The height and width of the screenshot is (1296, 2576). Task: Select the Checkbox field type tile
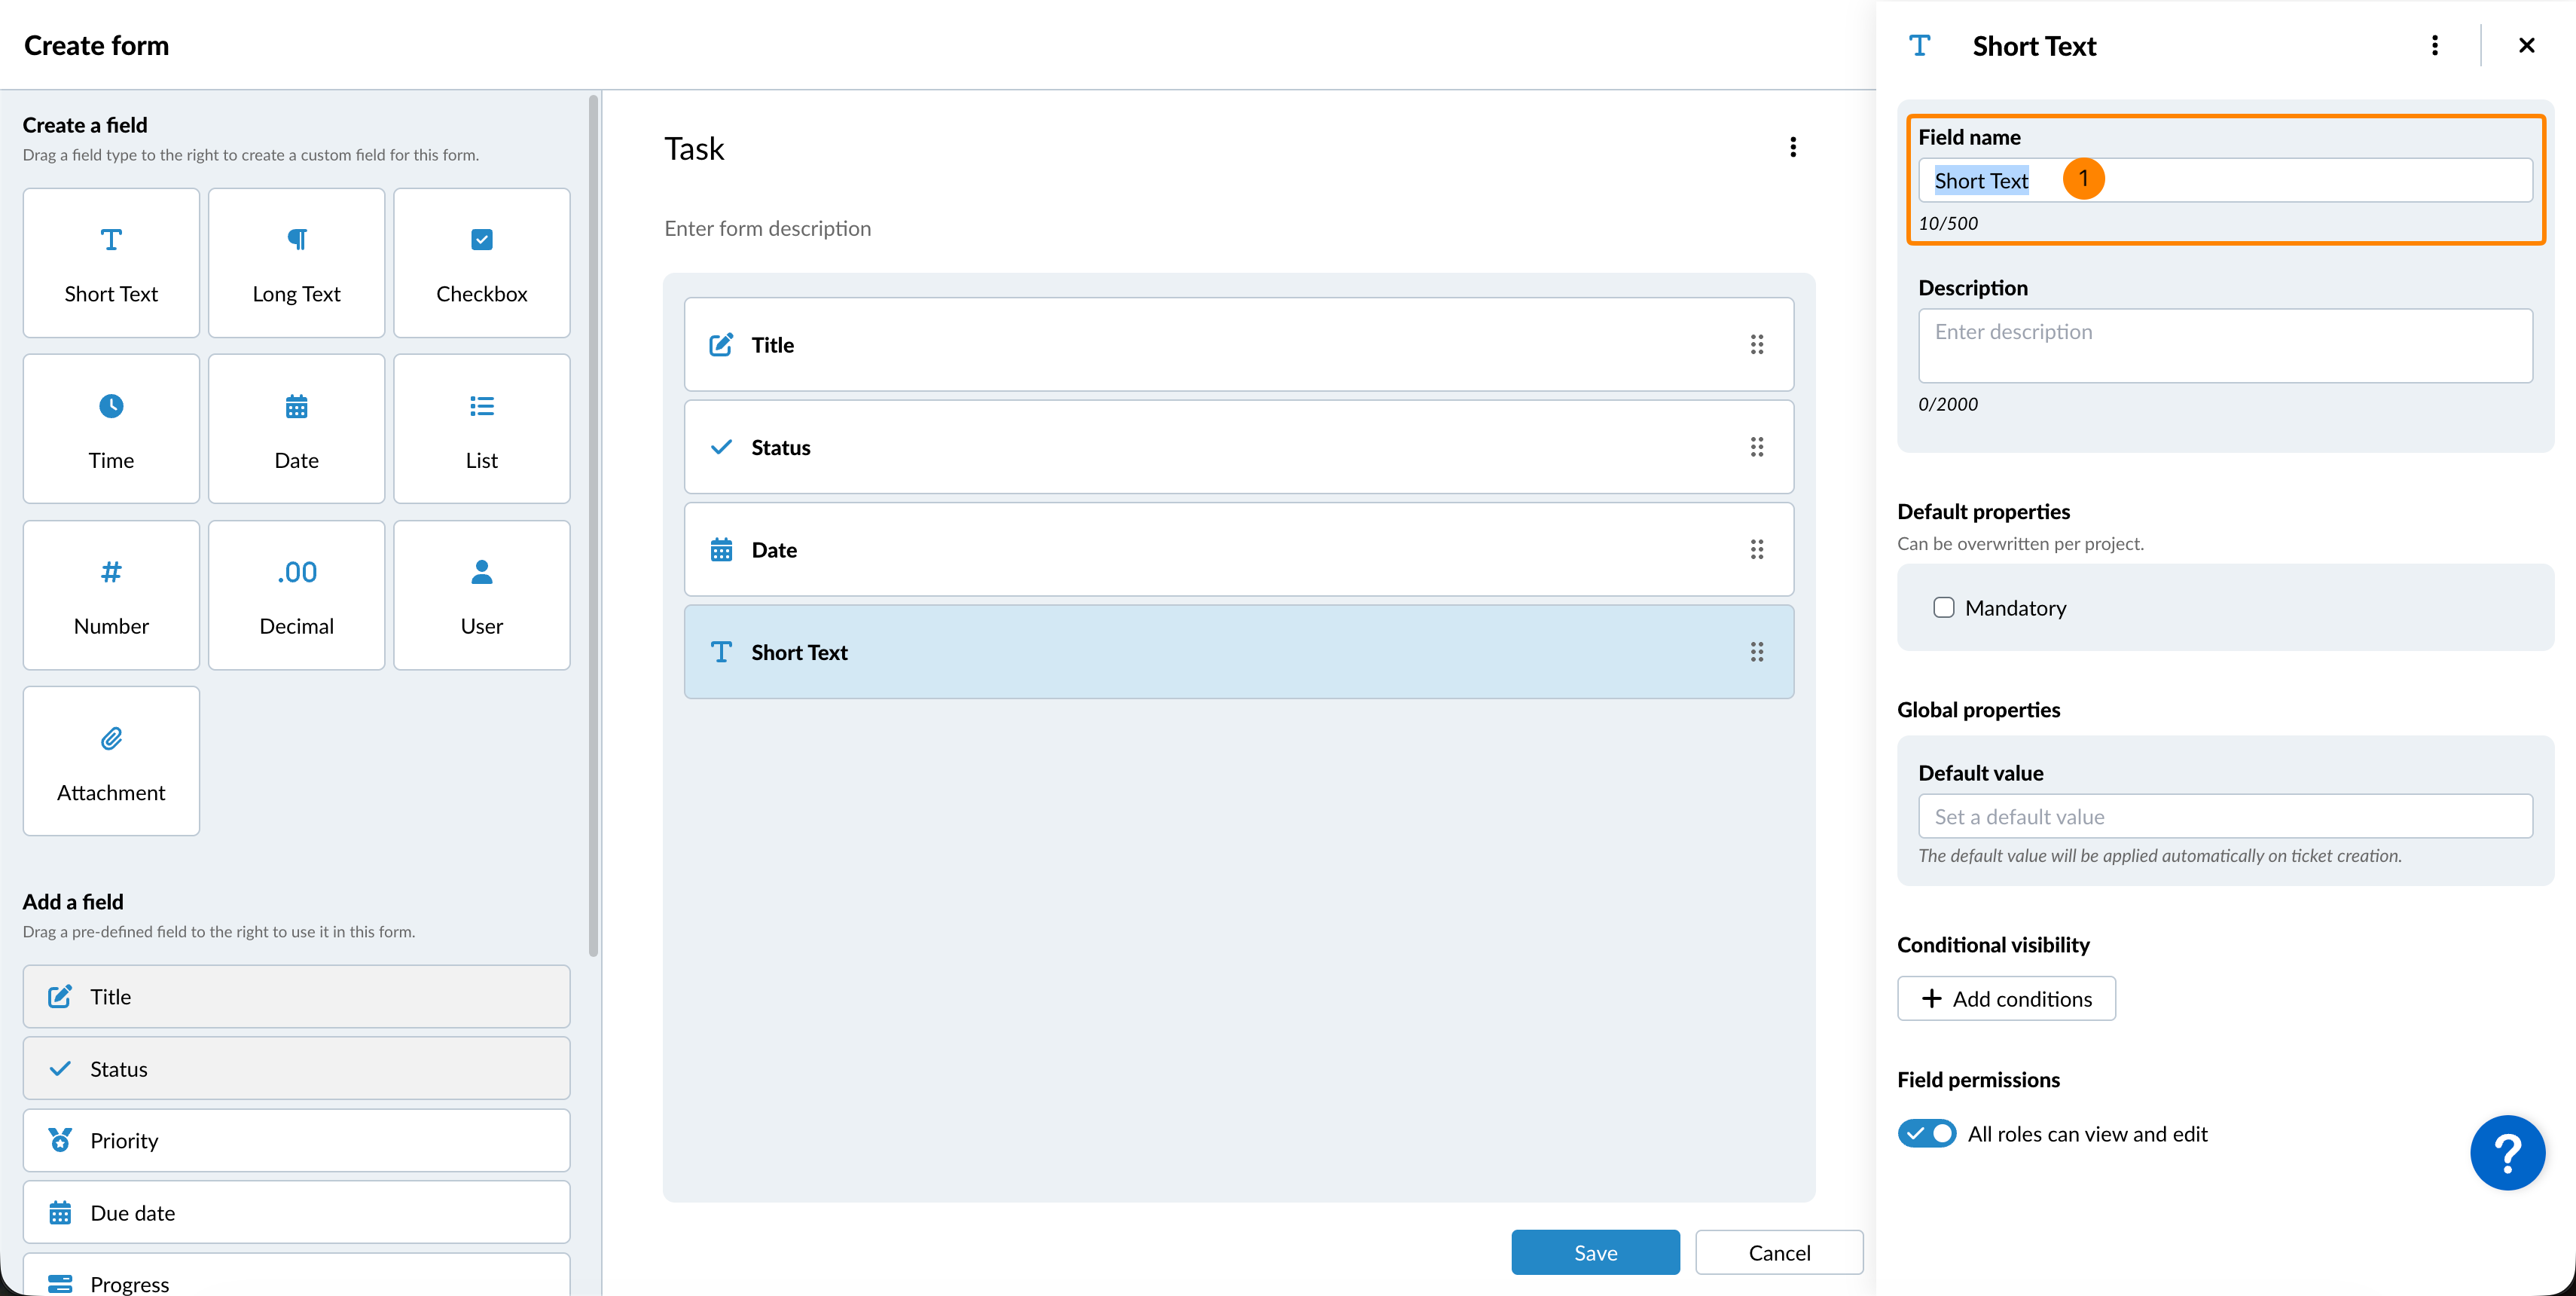pos(481,263)
